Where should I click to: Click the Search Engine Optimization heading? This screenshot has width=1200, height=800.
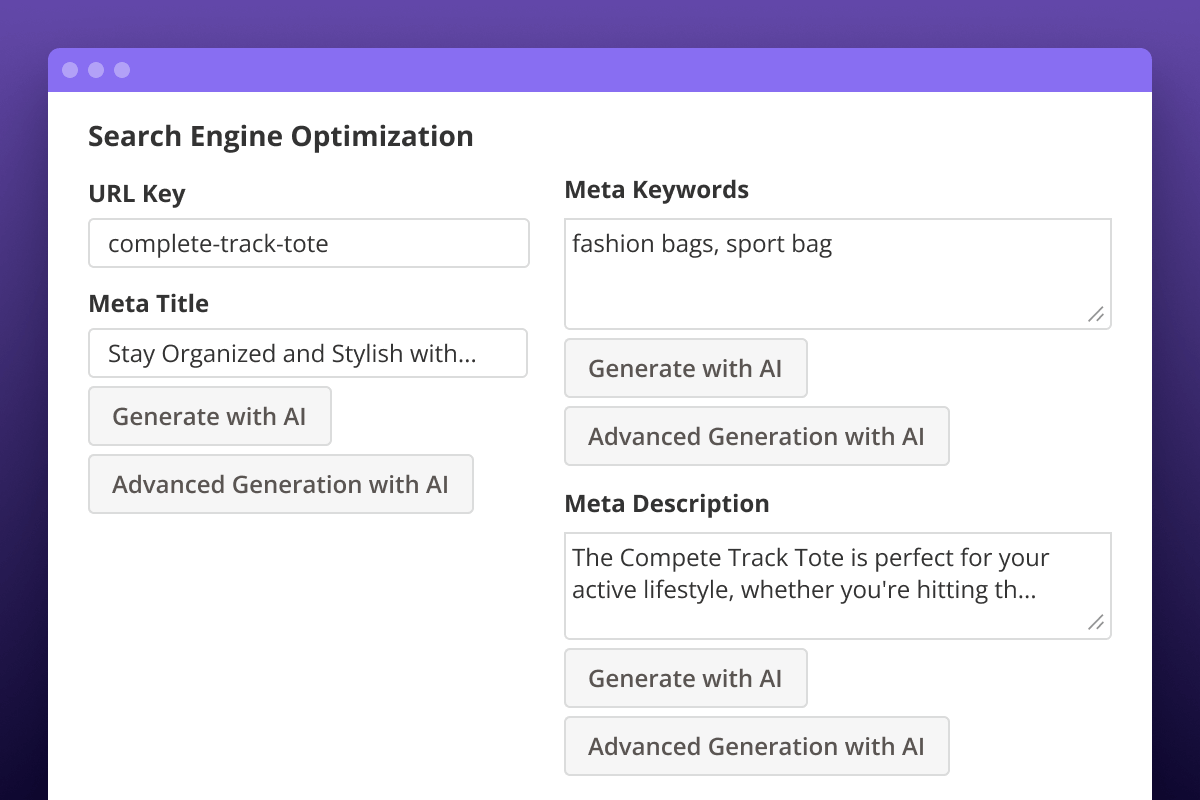click(280, 137)
